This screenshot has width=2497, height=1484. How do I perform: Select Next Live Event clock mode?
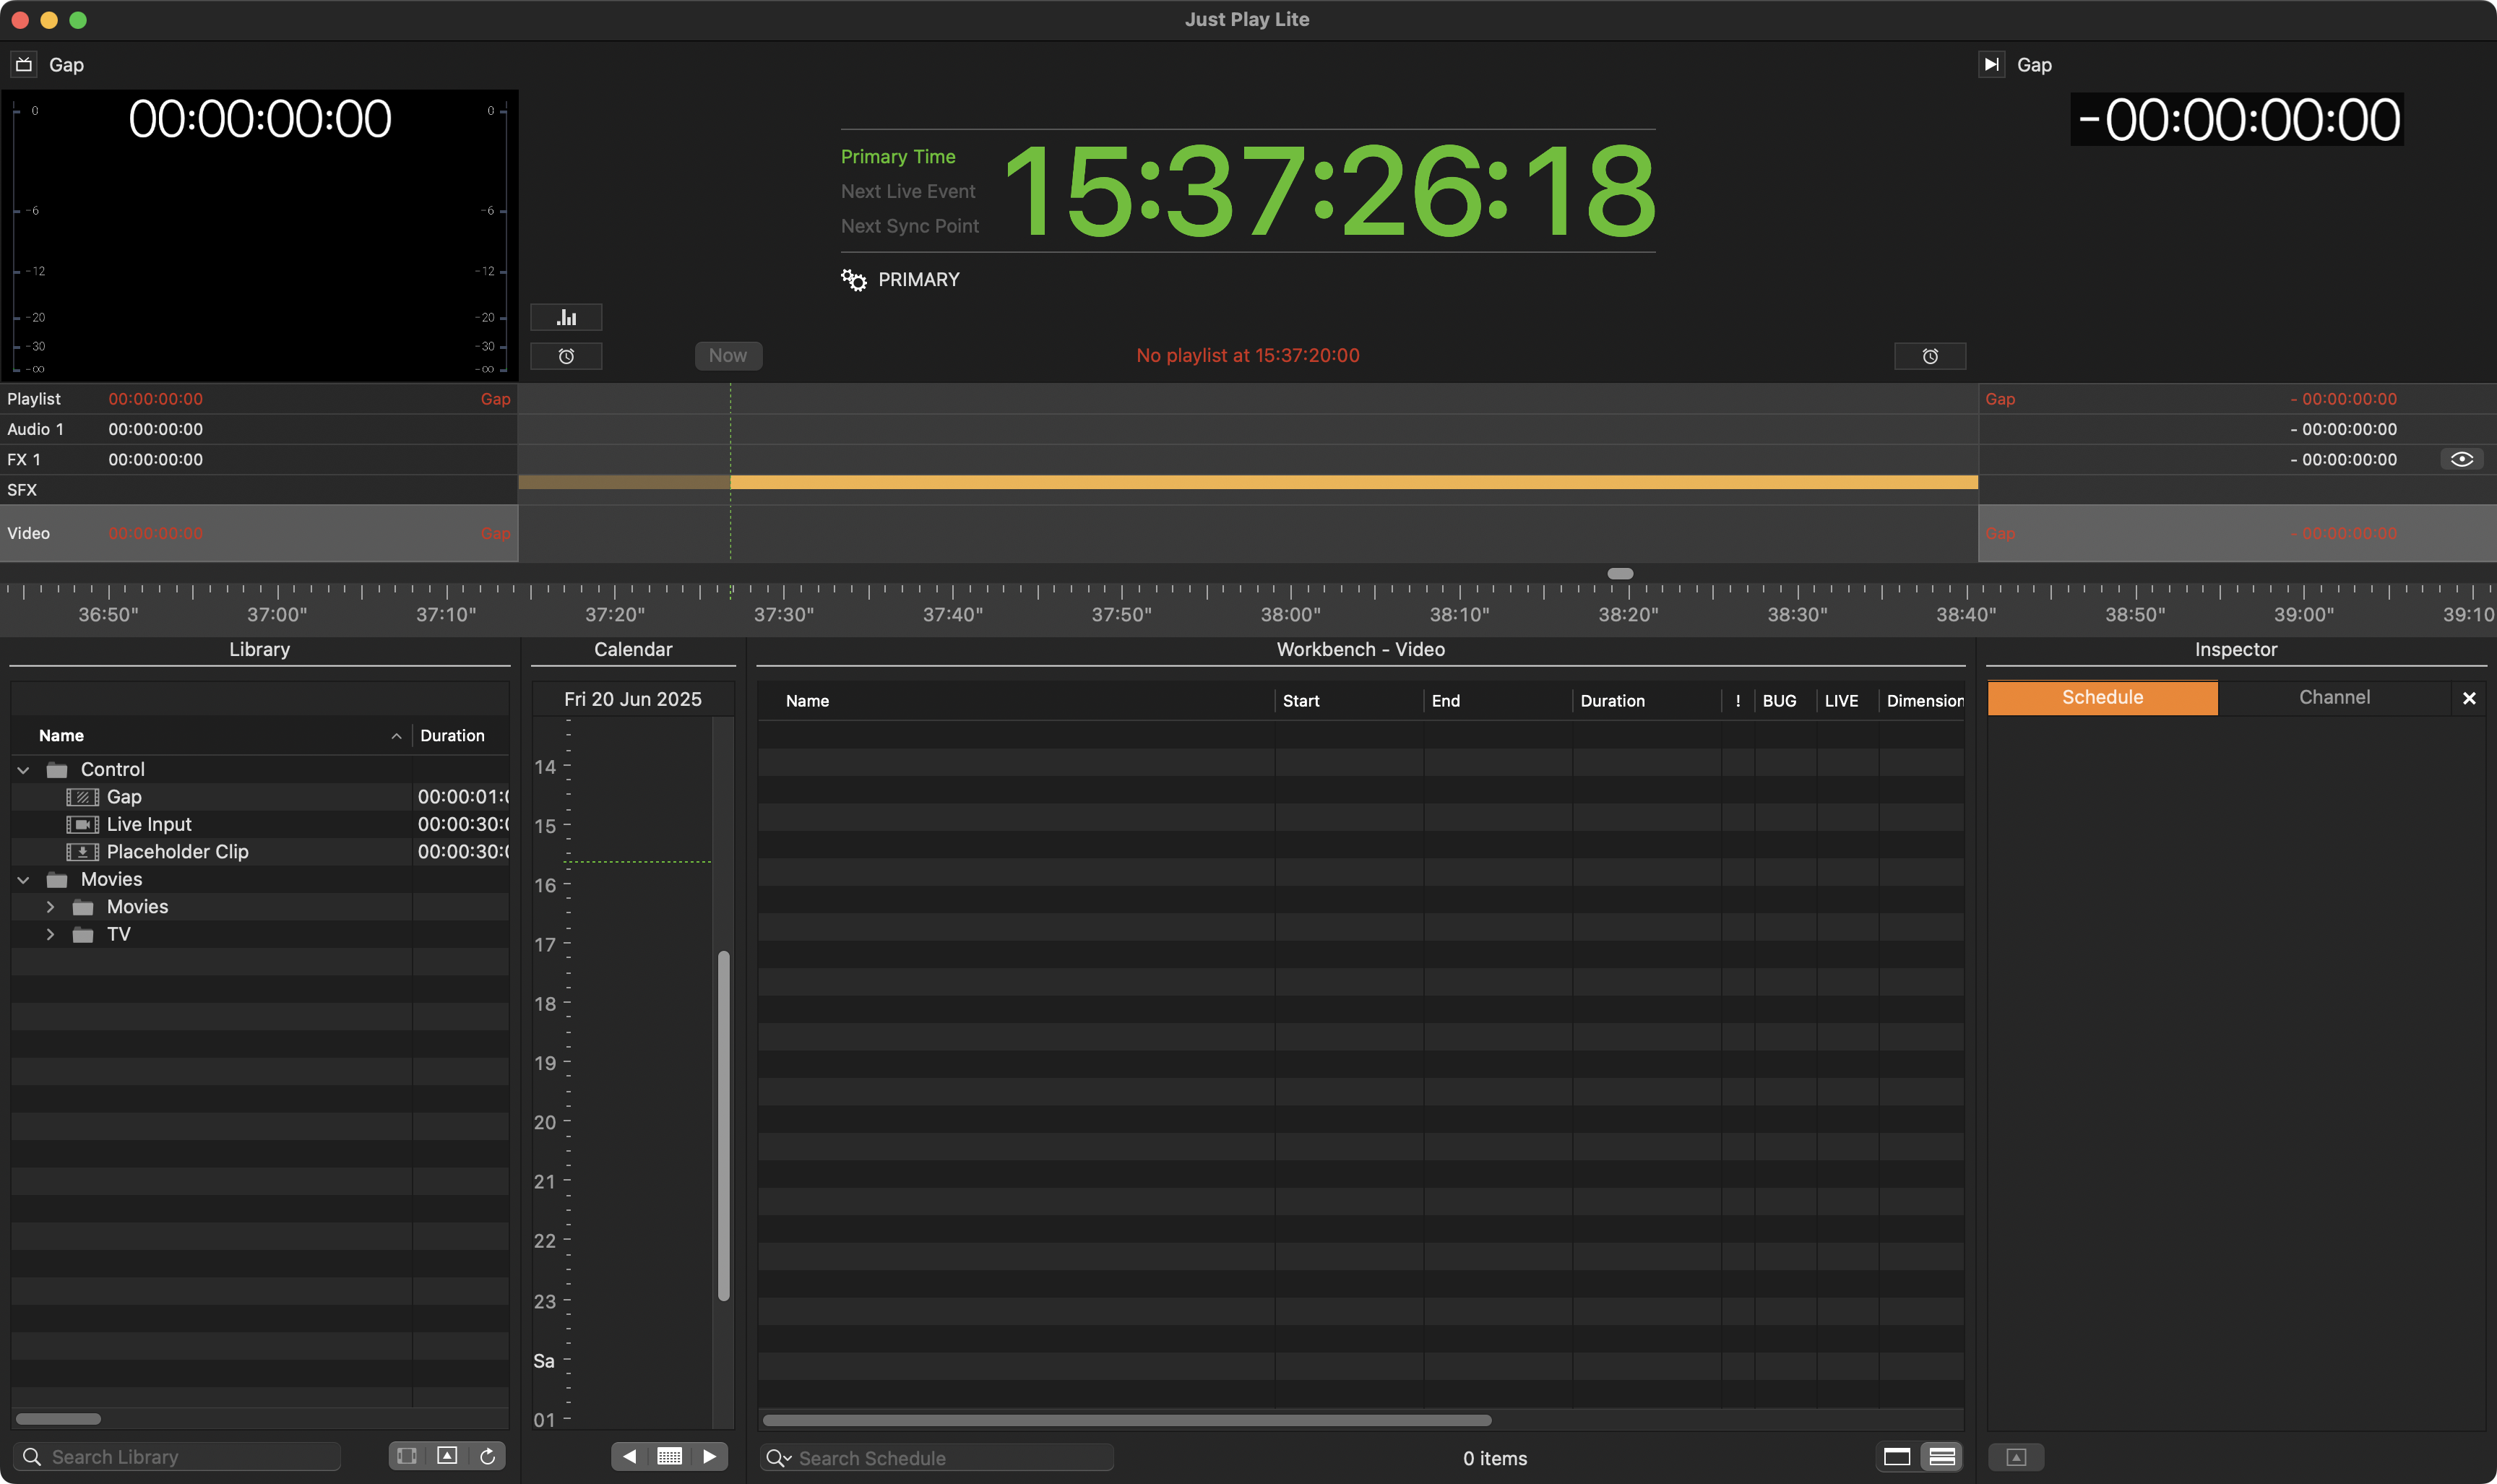click(908, 191)
